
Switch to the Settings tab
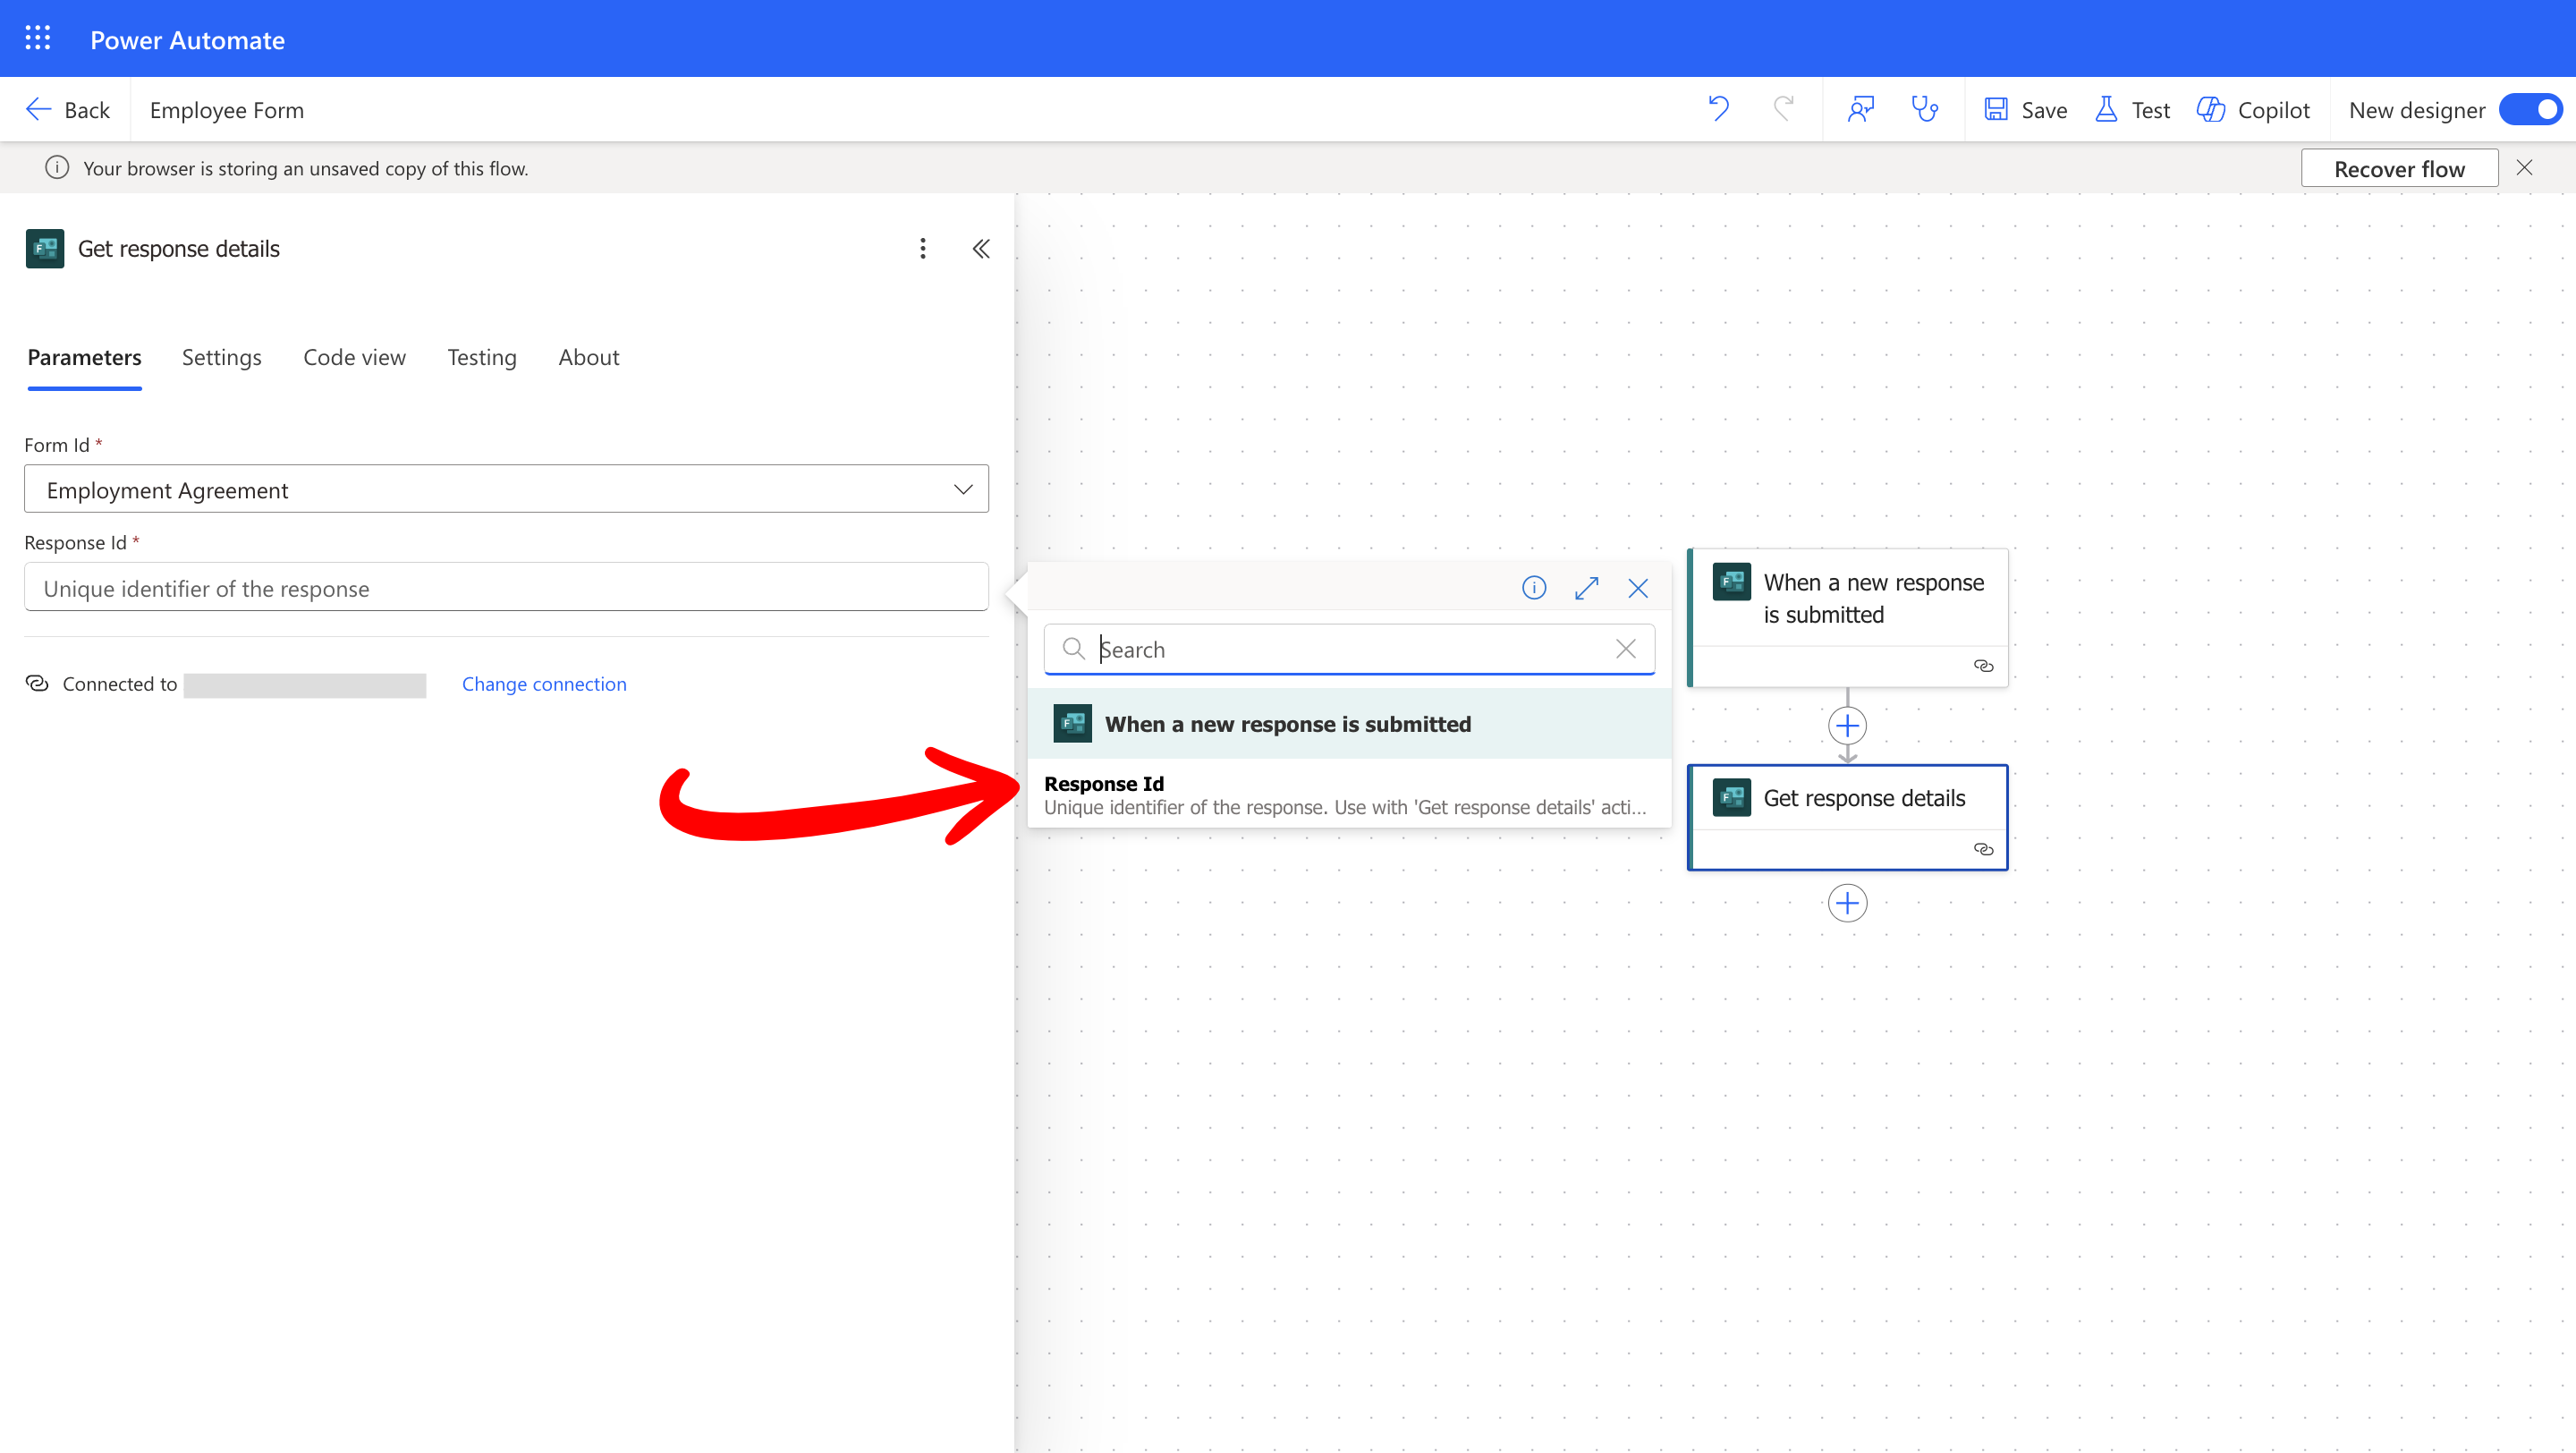[x=221, y=357]
